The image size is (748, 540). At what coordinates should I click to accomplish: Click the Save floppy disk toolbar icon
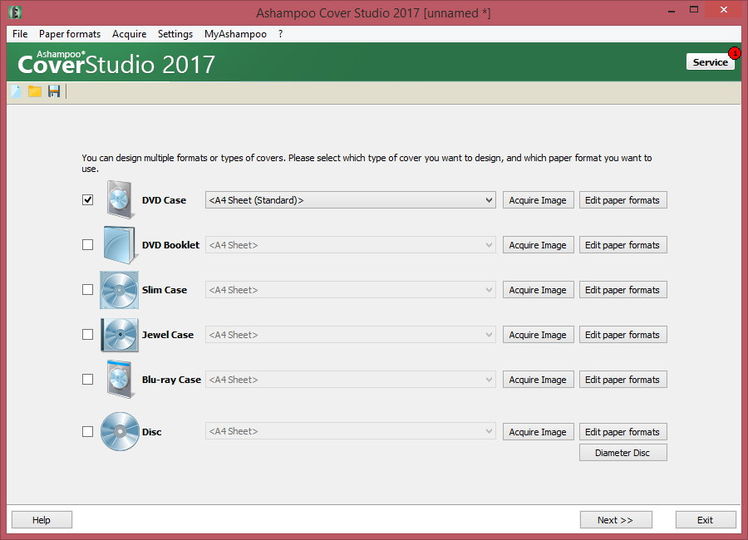tap(54, 91)
